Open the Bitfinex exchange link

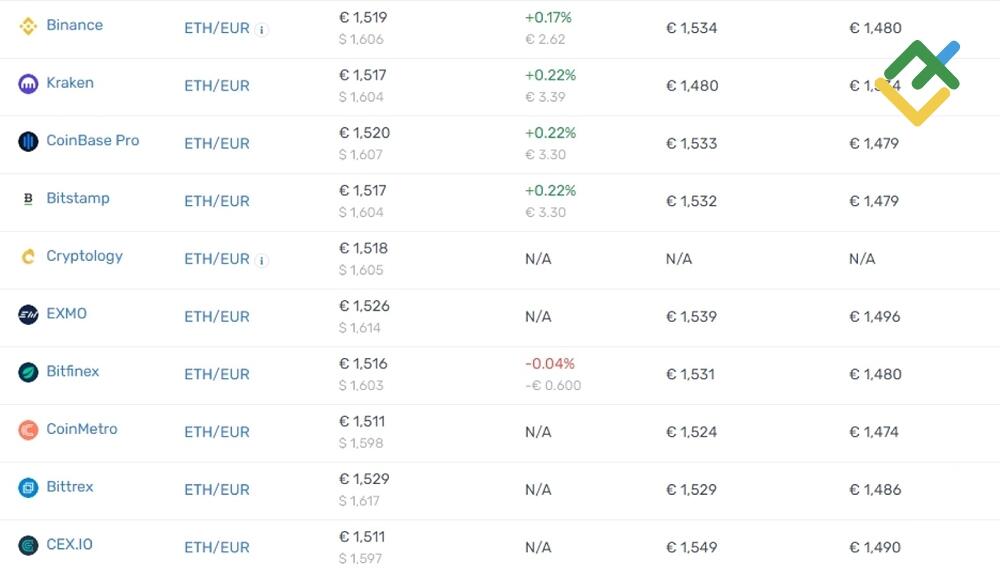pos(72,371)
